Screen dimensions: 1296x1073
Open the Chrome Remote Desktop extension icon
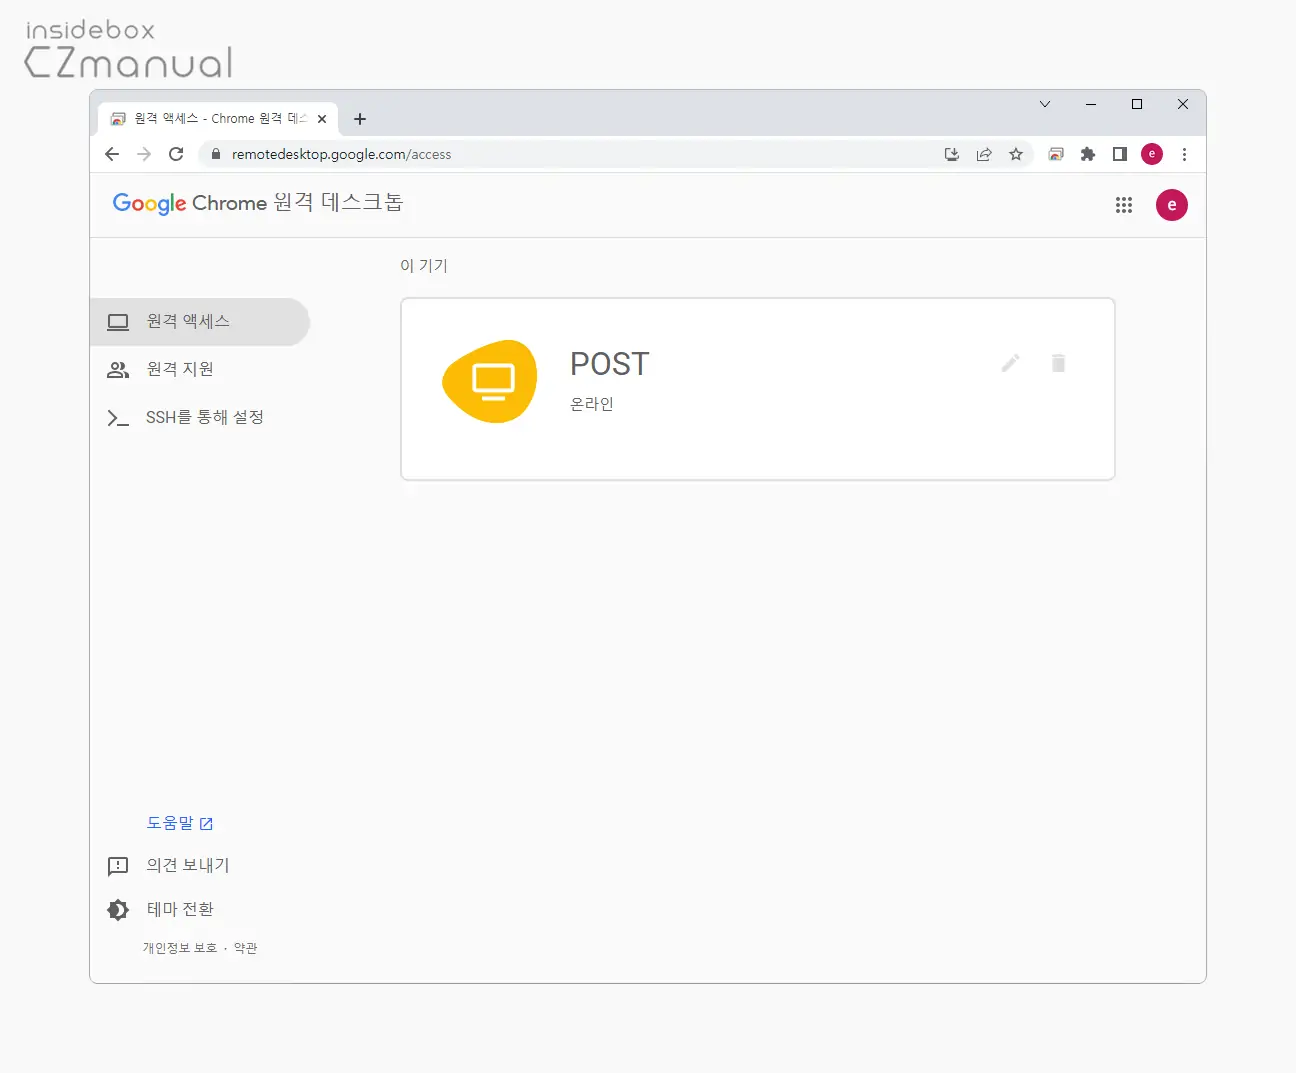[1056, 154]
